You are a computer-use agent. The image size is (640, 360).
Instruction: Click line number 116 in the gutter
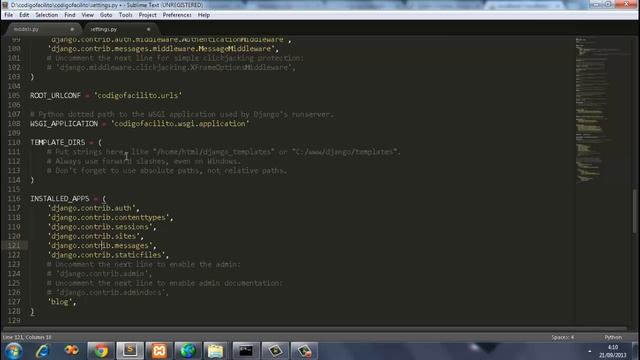tap(14, 199)
